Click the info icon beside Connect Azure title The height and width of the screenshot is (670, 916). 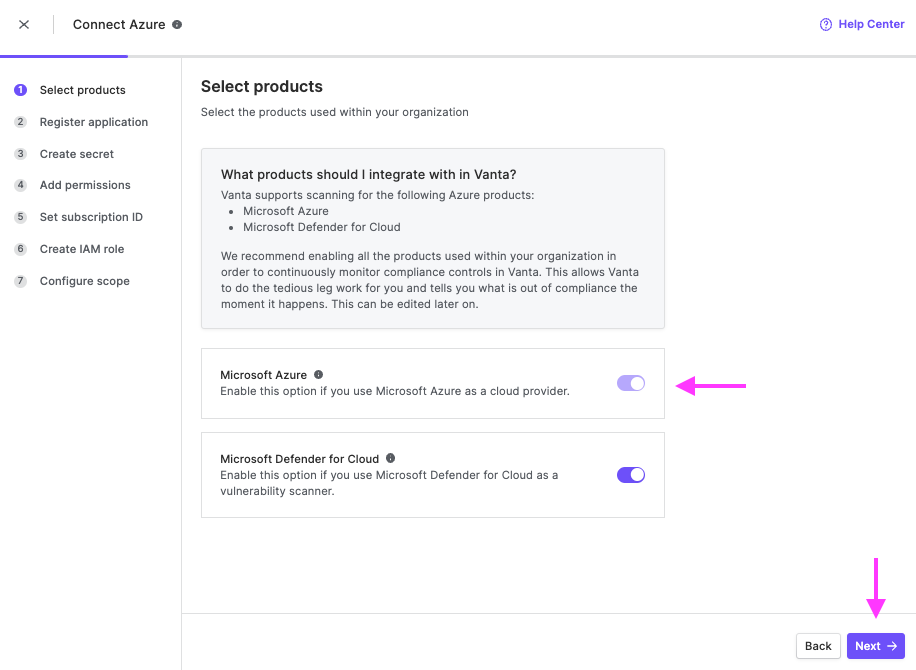177,25
